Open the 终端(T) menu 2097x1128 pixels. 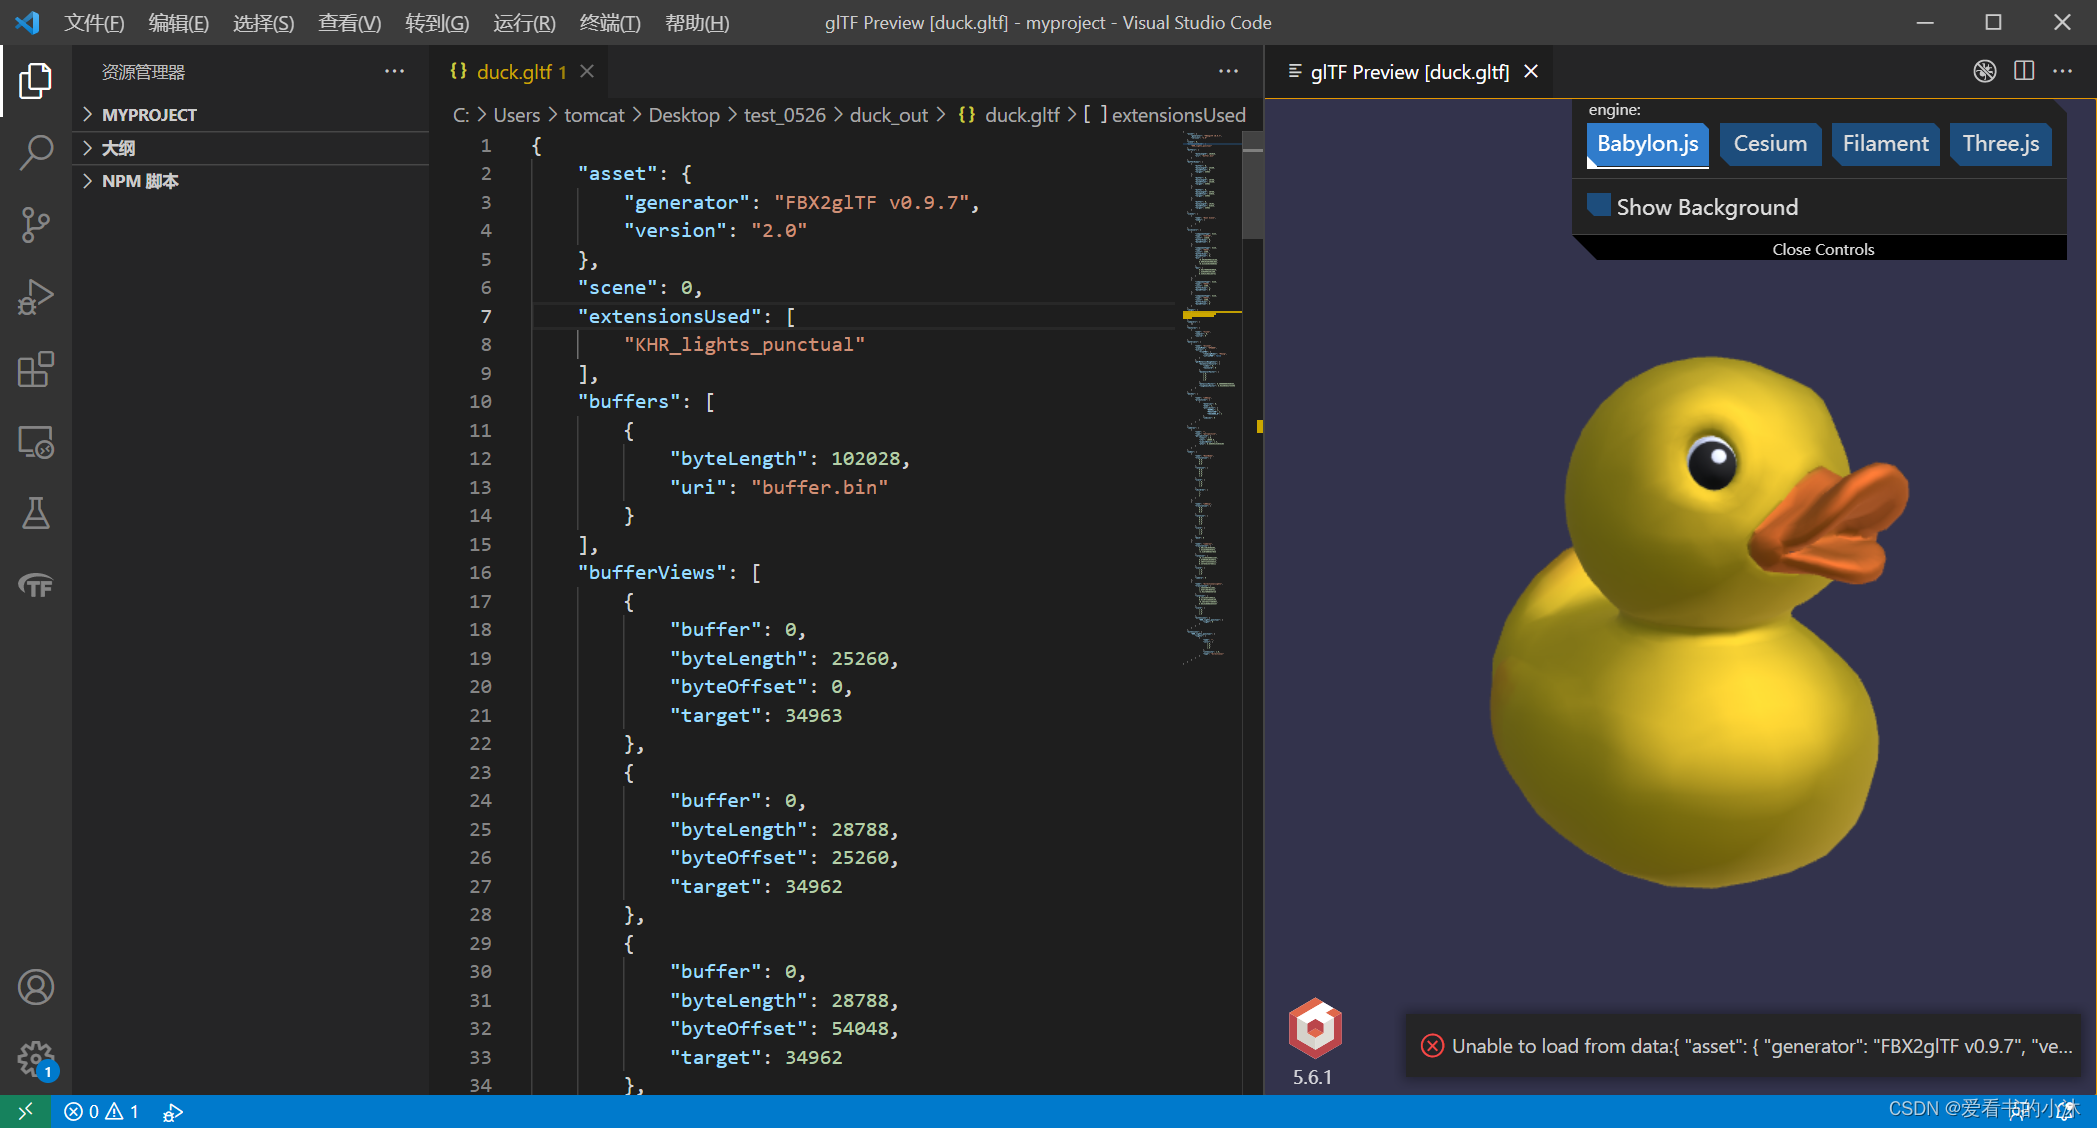coord(609,22)
